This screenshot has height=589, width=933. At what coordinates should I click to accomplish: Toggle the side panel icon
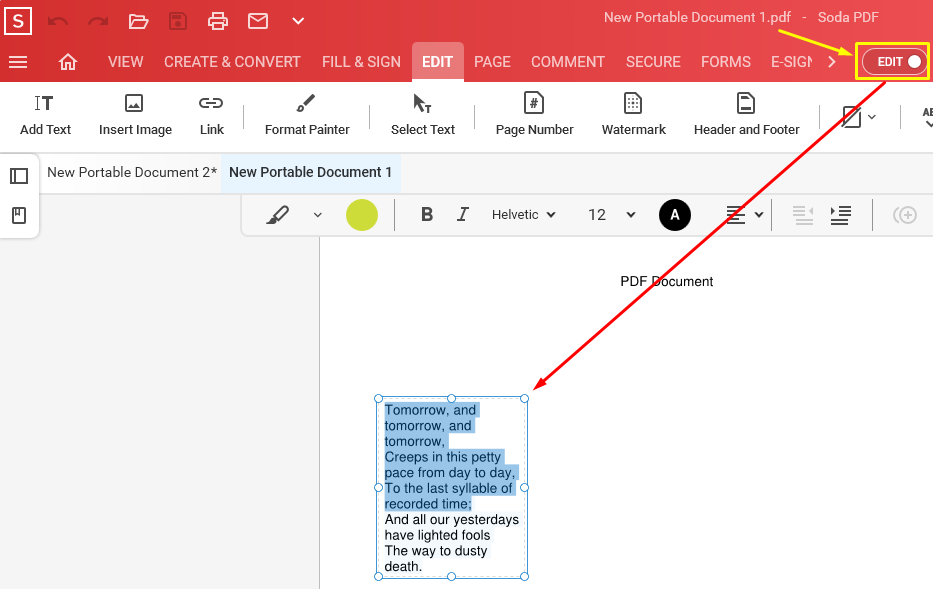(19, 176)
